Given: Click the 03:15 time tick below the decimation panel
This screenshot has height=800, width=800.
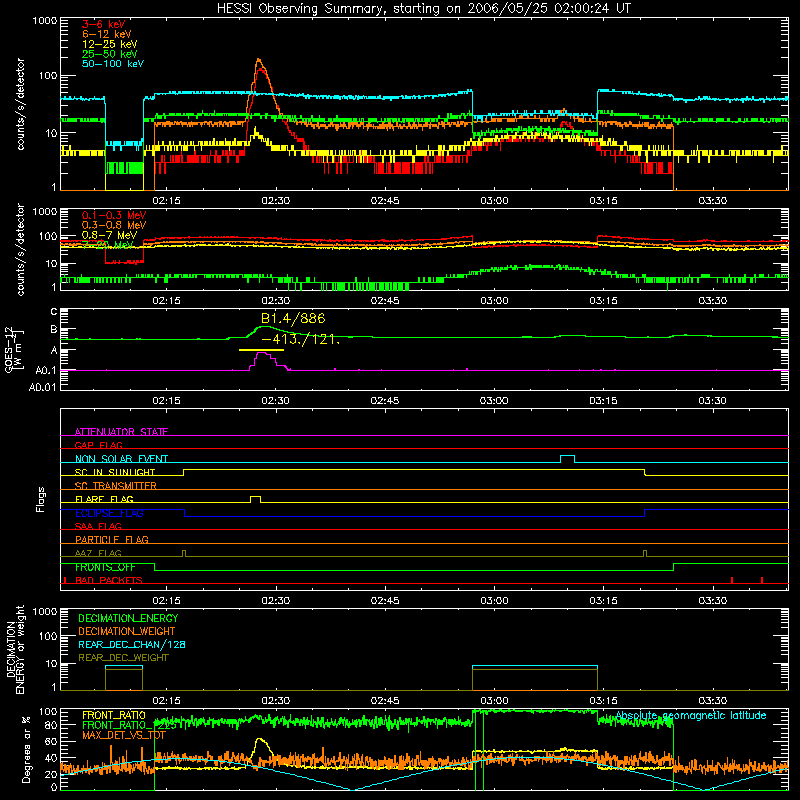Looking at the screenshot, I should [604, 701].
